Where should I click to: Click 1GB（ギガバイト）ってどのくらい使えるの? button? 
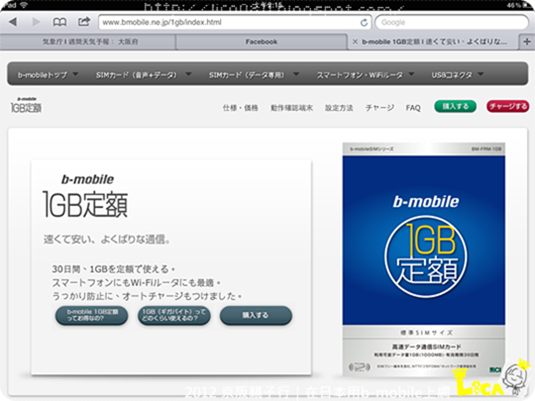point(174,315)
